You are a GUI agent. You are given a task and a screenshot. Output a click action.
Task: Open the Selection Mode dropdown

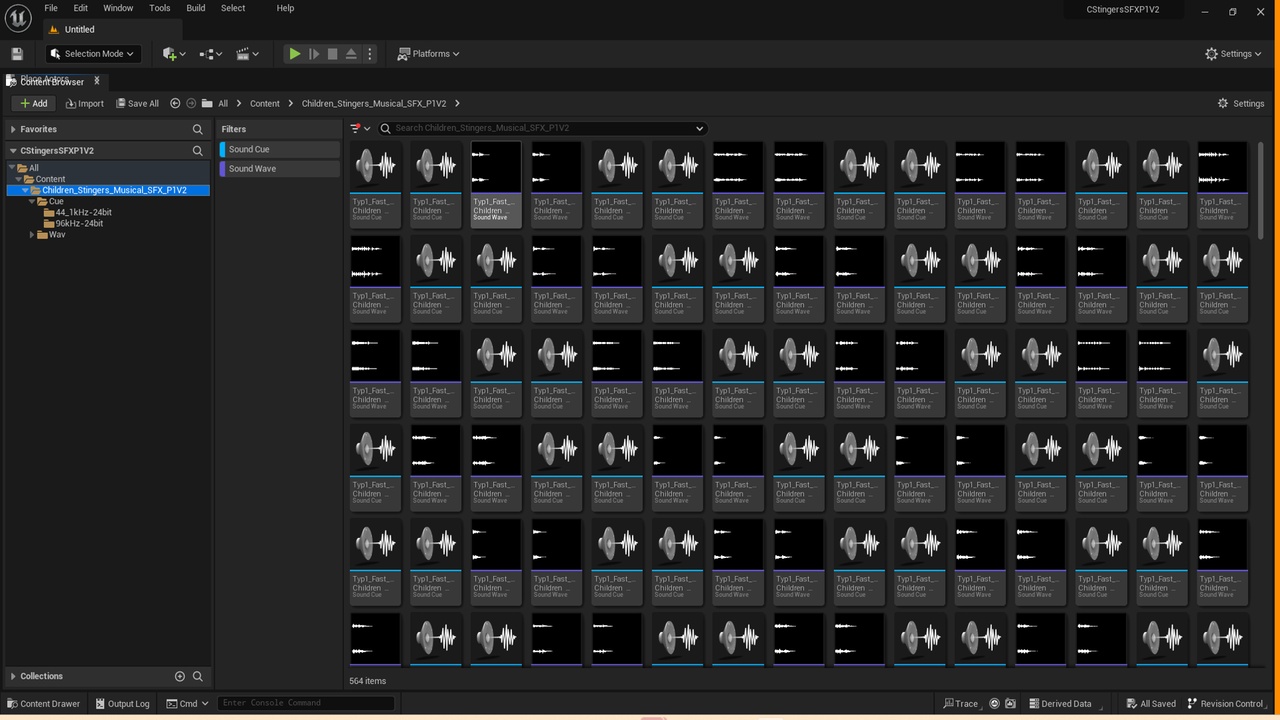pos(93,54)
